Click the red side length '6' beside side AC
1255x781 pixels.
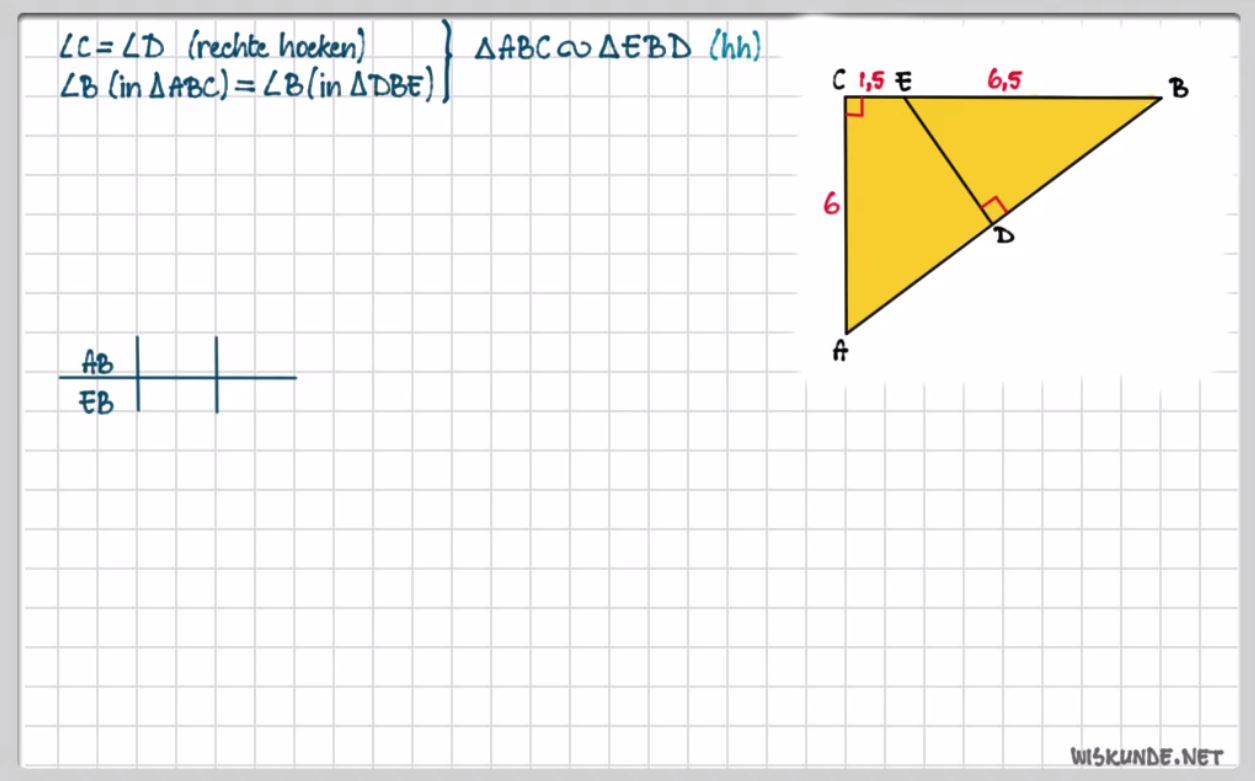coord(831,205)
